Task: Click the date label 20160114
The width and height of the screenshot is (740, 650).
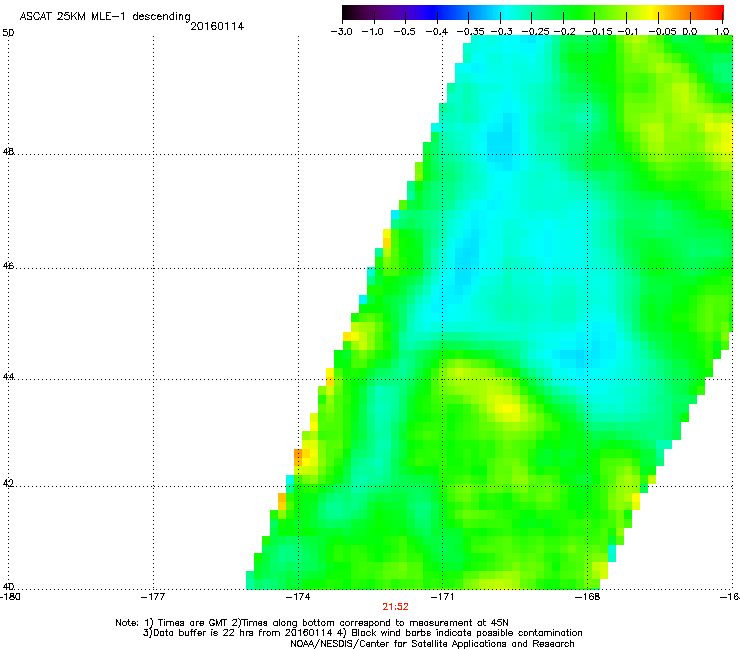Action: [x=217, y=26]
